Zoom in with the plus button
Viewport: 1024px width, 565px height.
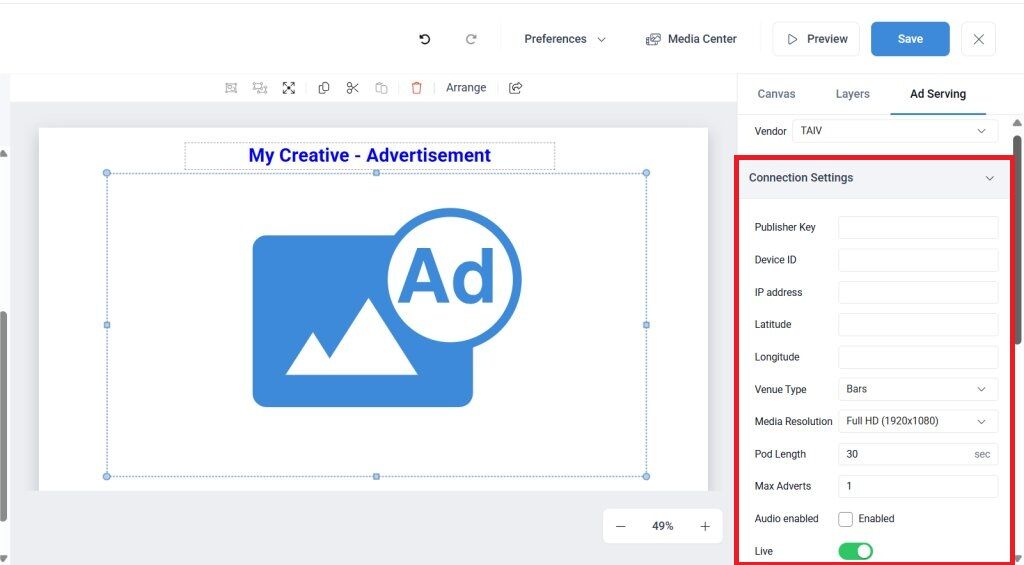705,526
